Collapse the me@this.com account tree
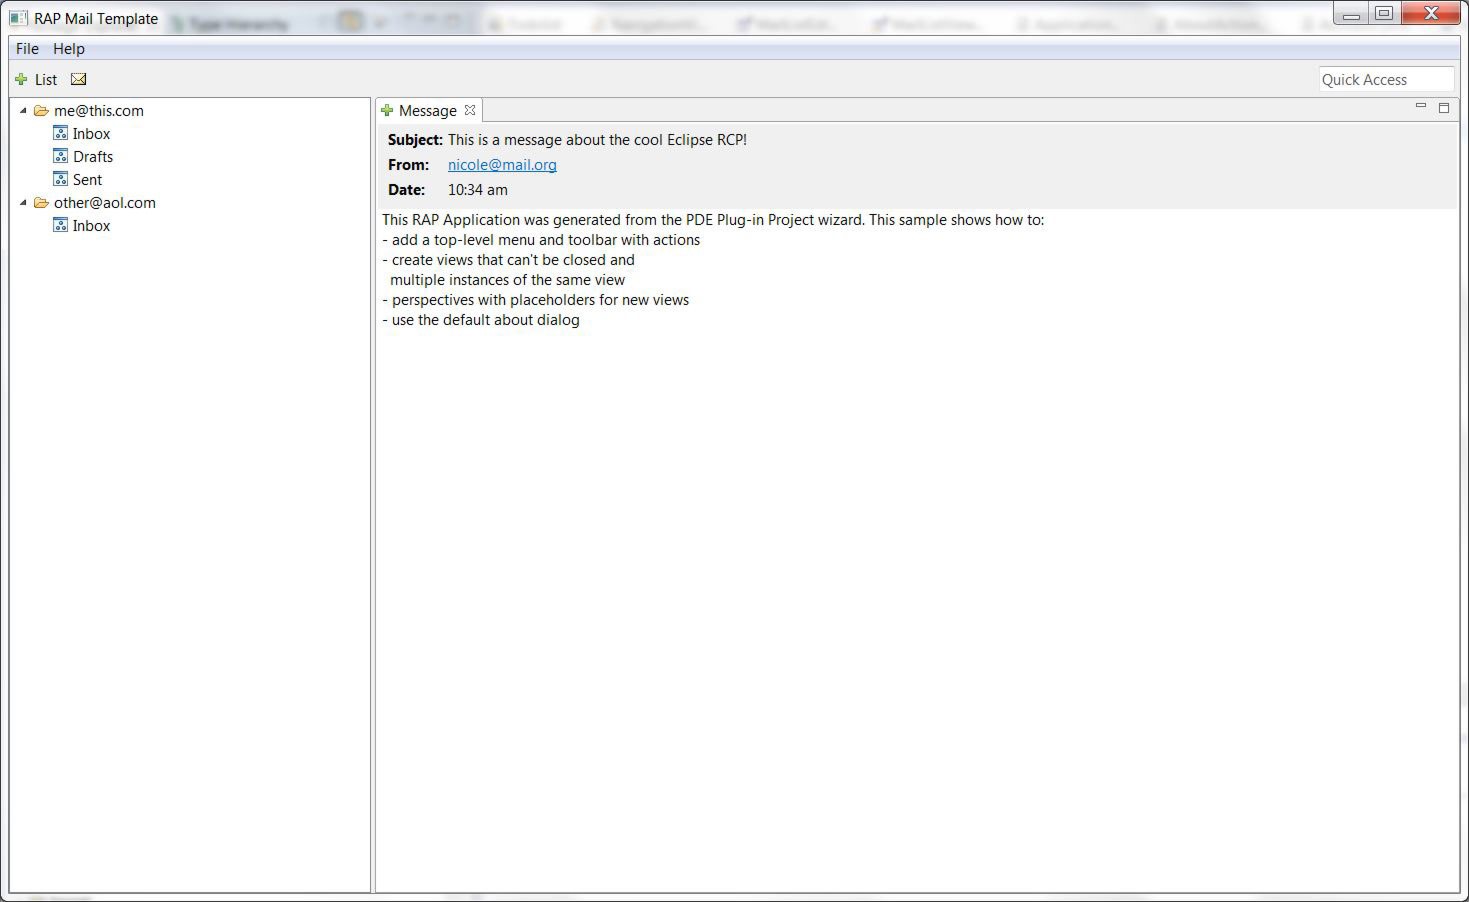Screen dimensions: 1469x902 click(23, 111)
